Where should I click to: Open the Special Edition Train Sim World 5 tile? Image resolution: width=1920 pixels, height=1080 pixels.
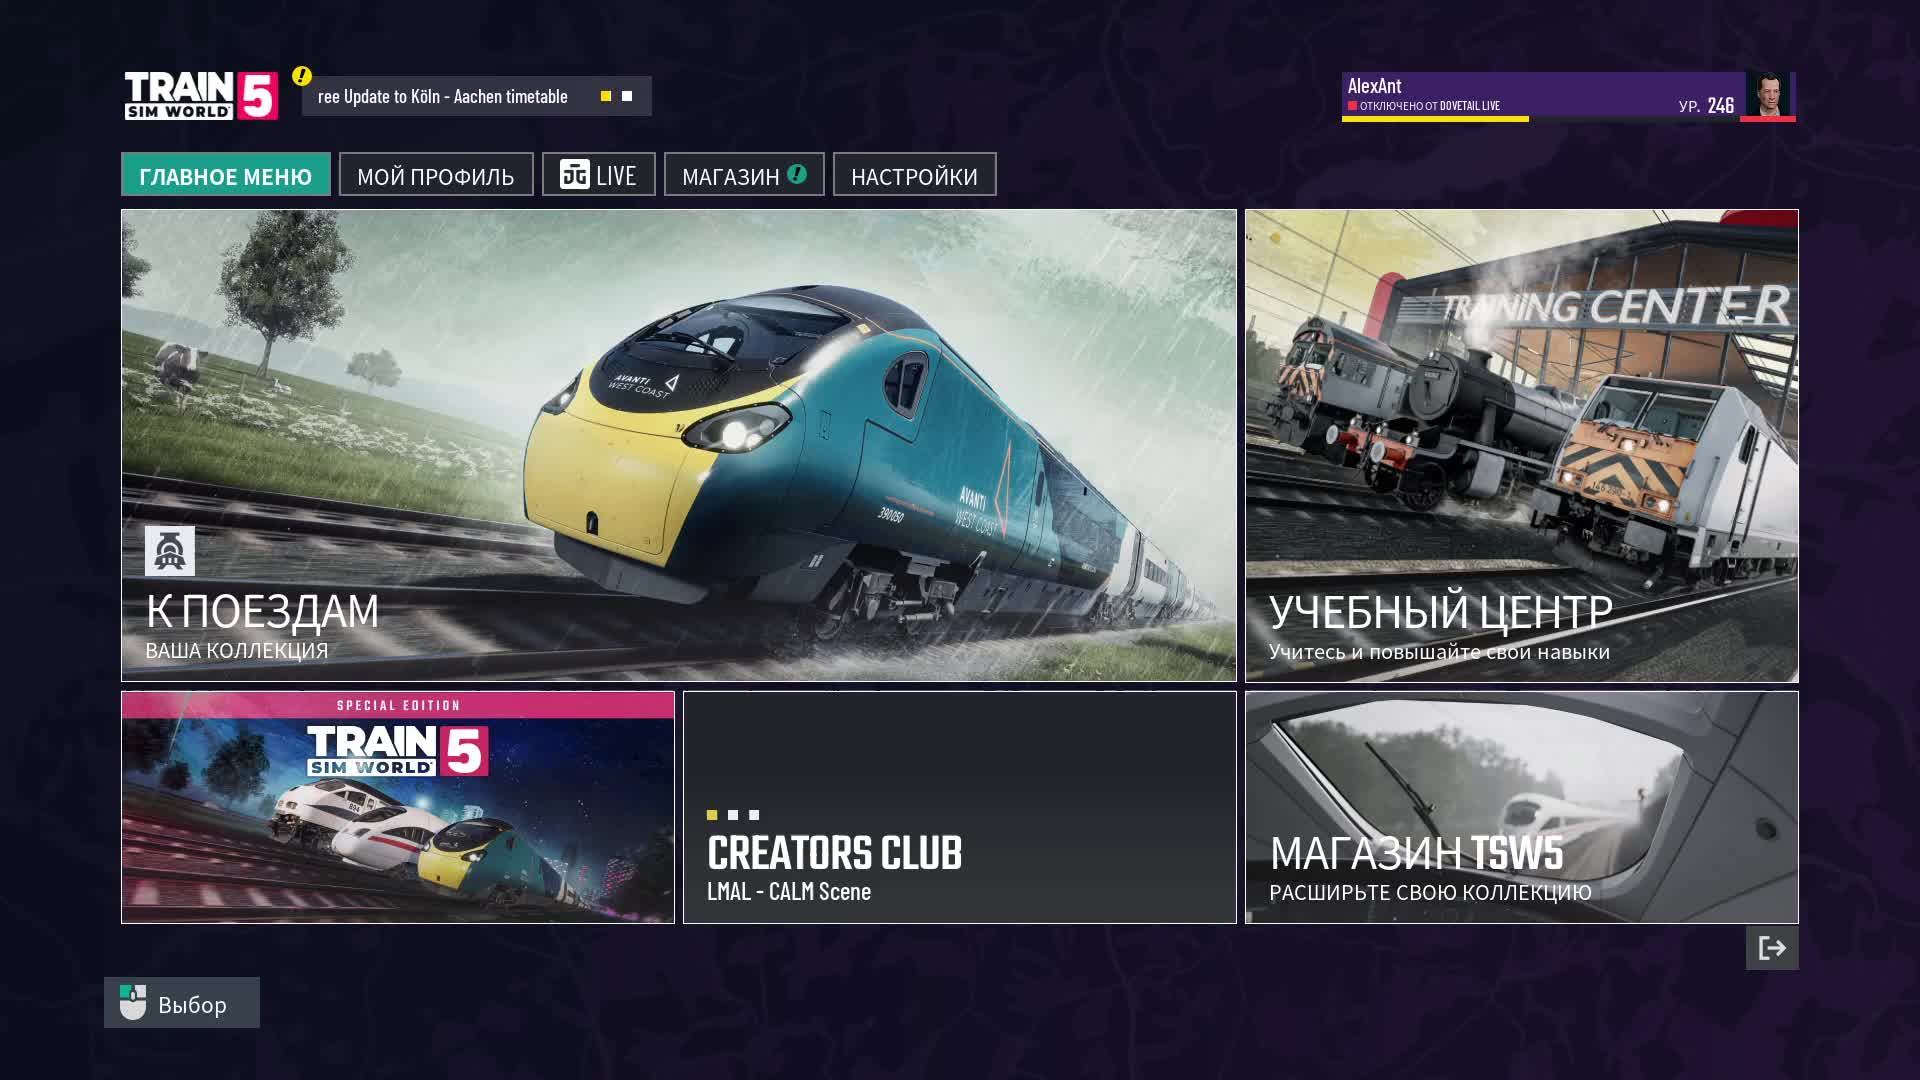[x=398, y=807]
